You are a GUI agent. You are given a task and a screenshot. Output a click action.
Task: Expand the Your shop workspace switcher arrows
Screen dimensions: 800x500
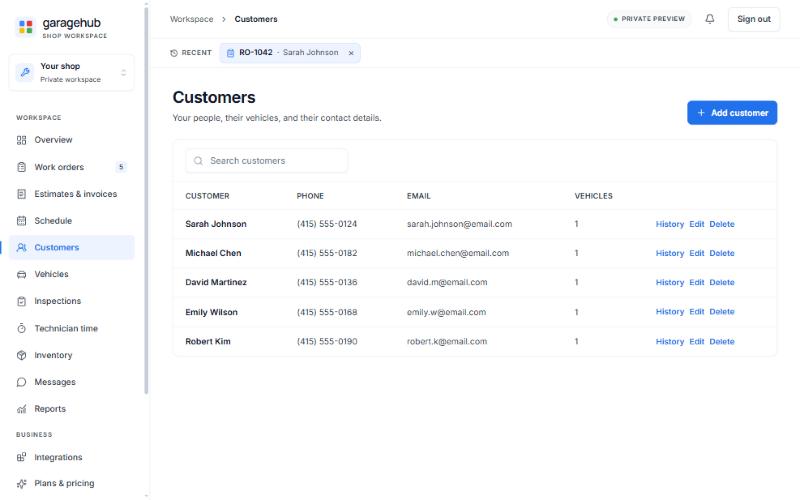[123, 72]
